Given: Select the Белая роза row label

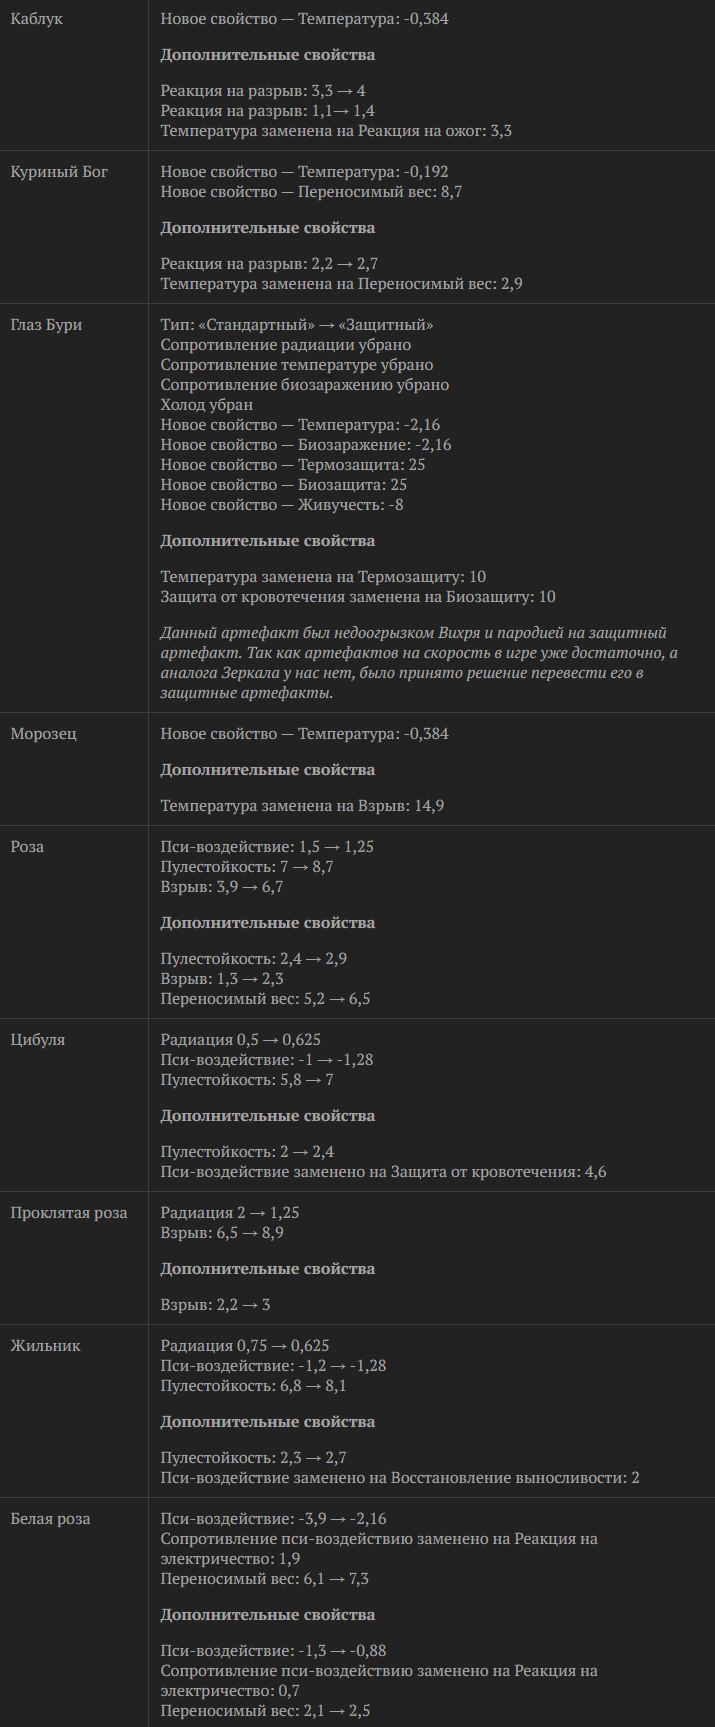Looking at the screenshot, I should click(50, 1519).
